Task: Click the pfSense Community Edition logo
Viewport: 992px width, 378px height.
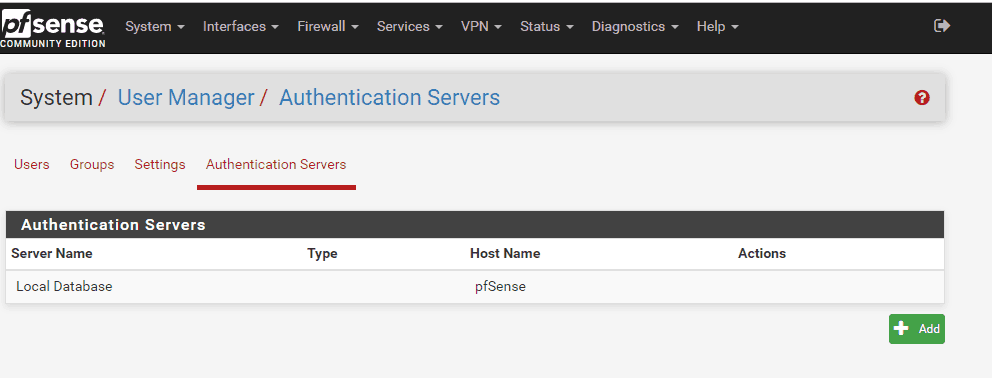Action: point(53,28)
